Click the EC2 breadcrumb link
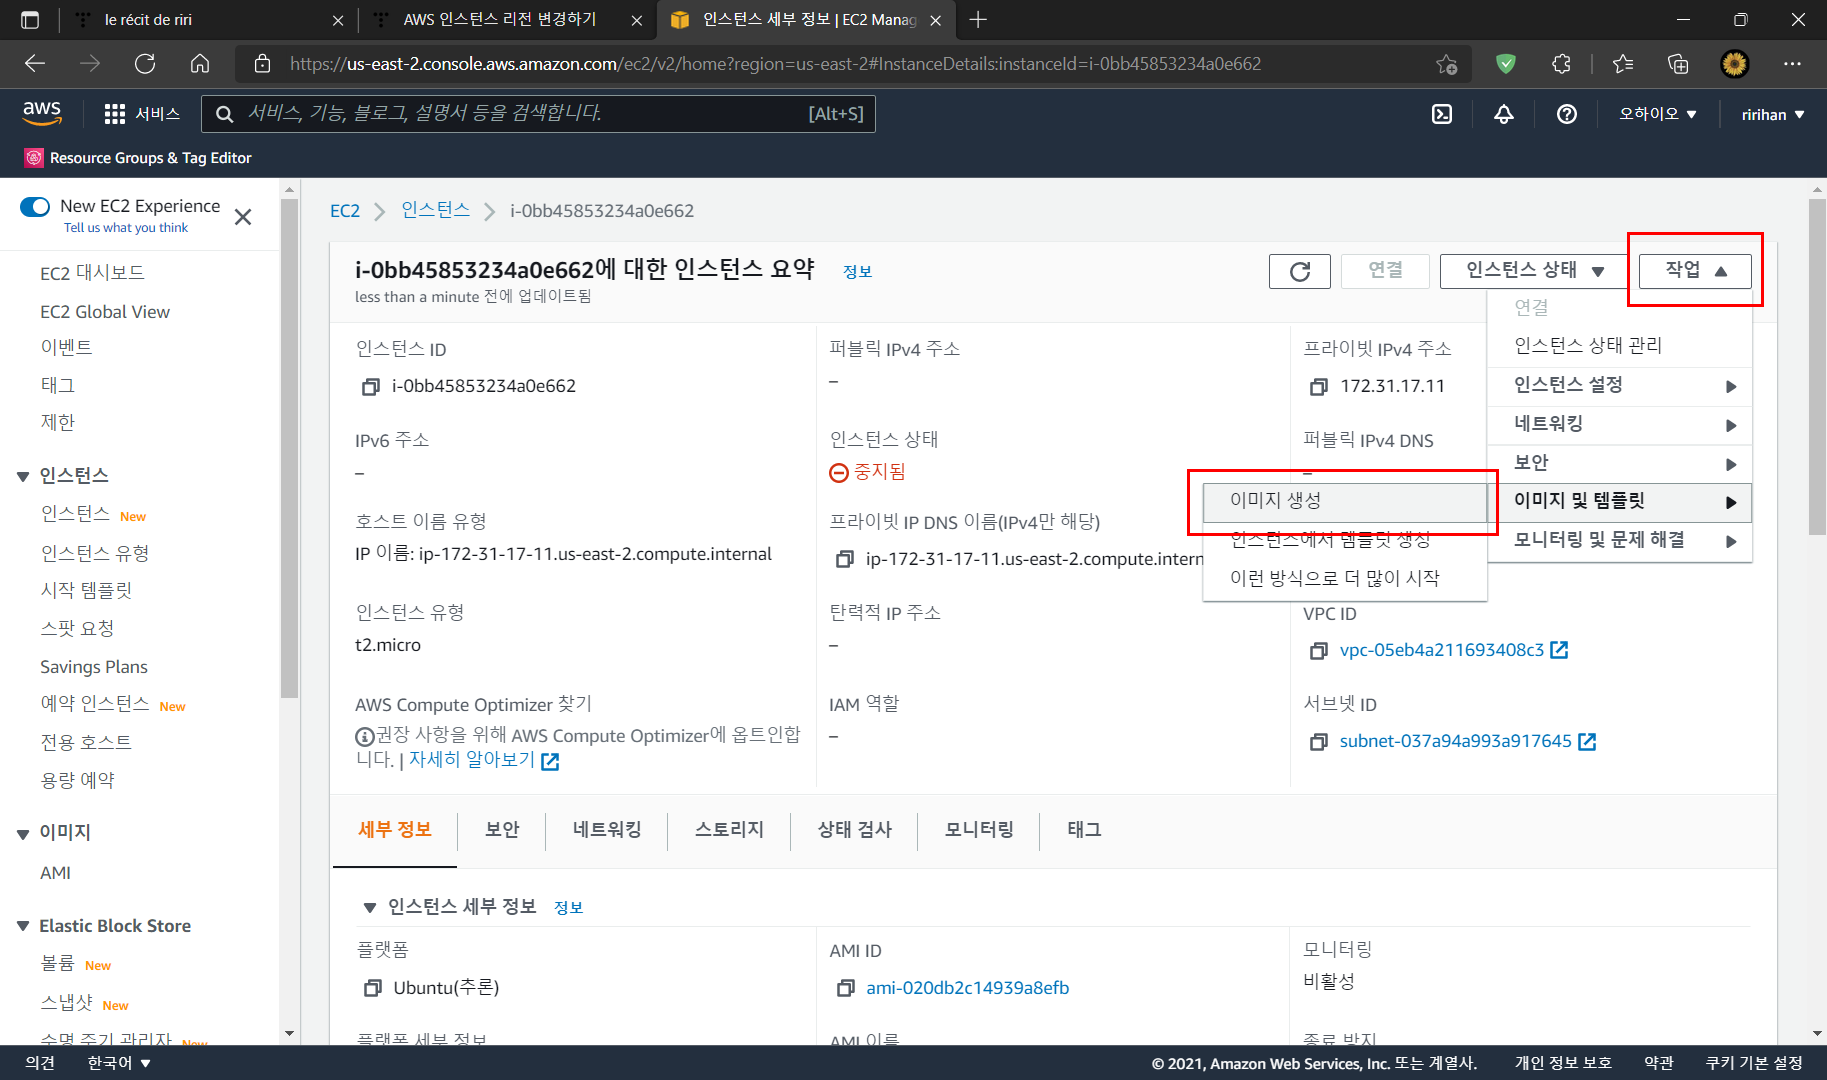This screenshot has height=1080, width=1827. pyautogui.click(x=345, y=211)
